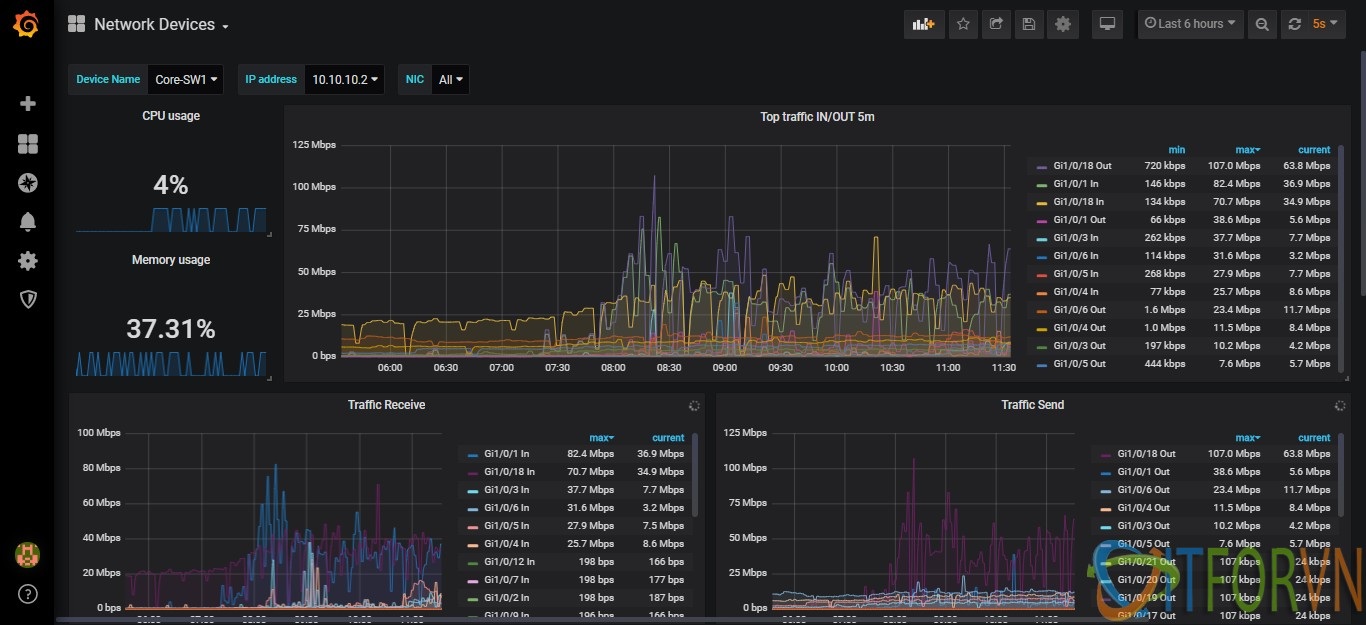
Task: Click the Gi1/0/1 In color swatch in top legend
Action: point(1042,185)
